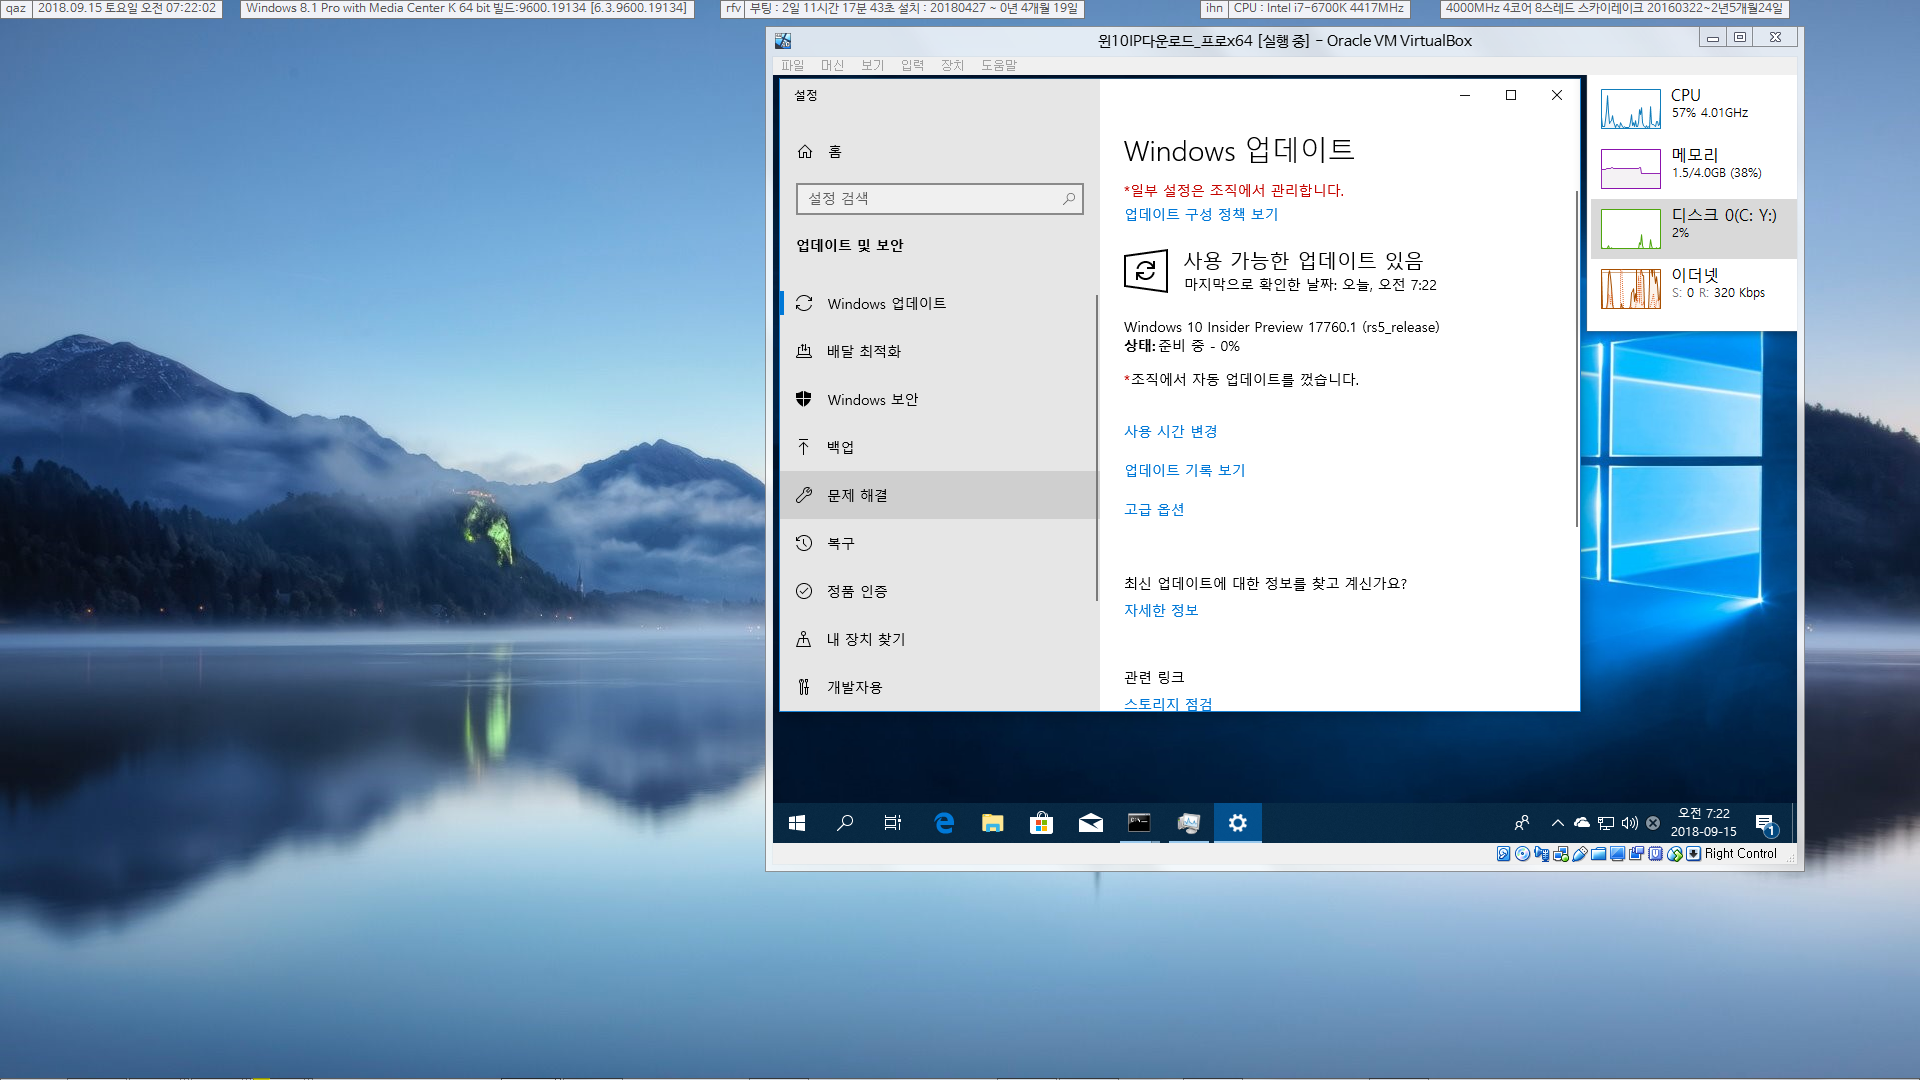Click VirtualBox mouse integration status icon
The width and height of the screenshot is (1920, 1080).
point(1675,853)
